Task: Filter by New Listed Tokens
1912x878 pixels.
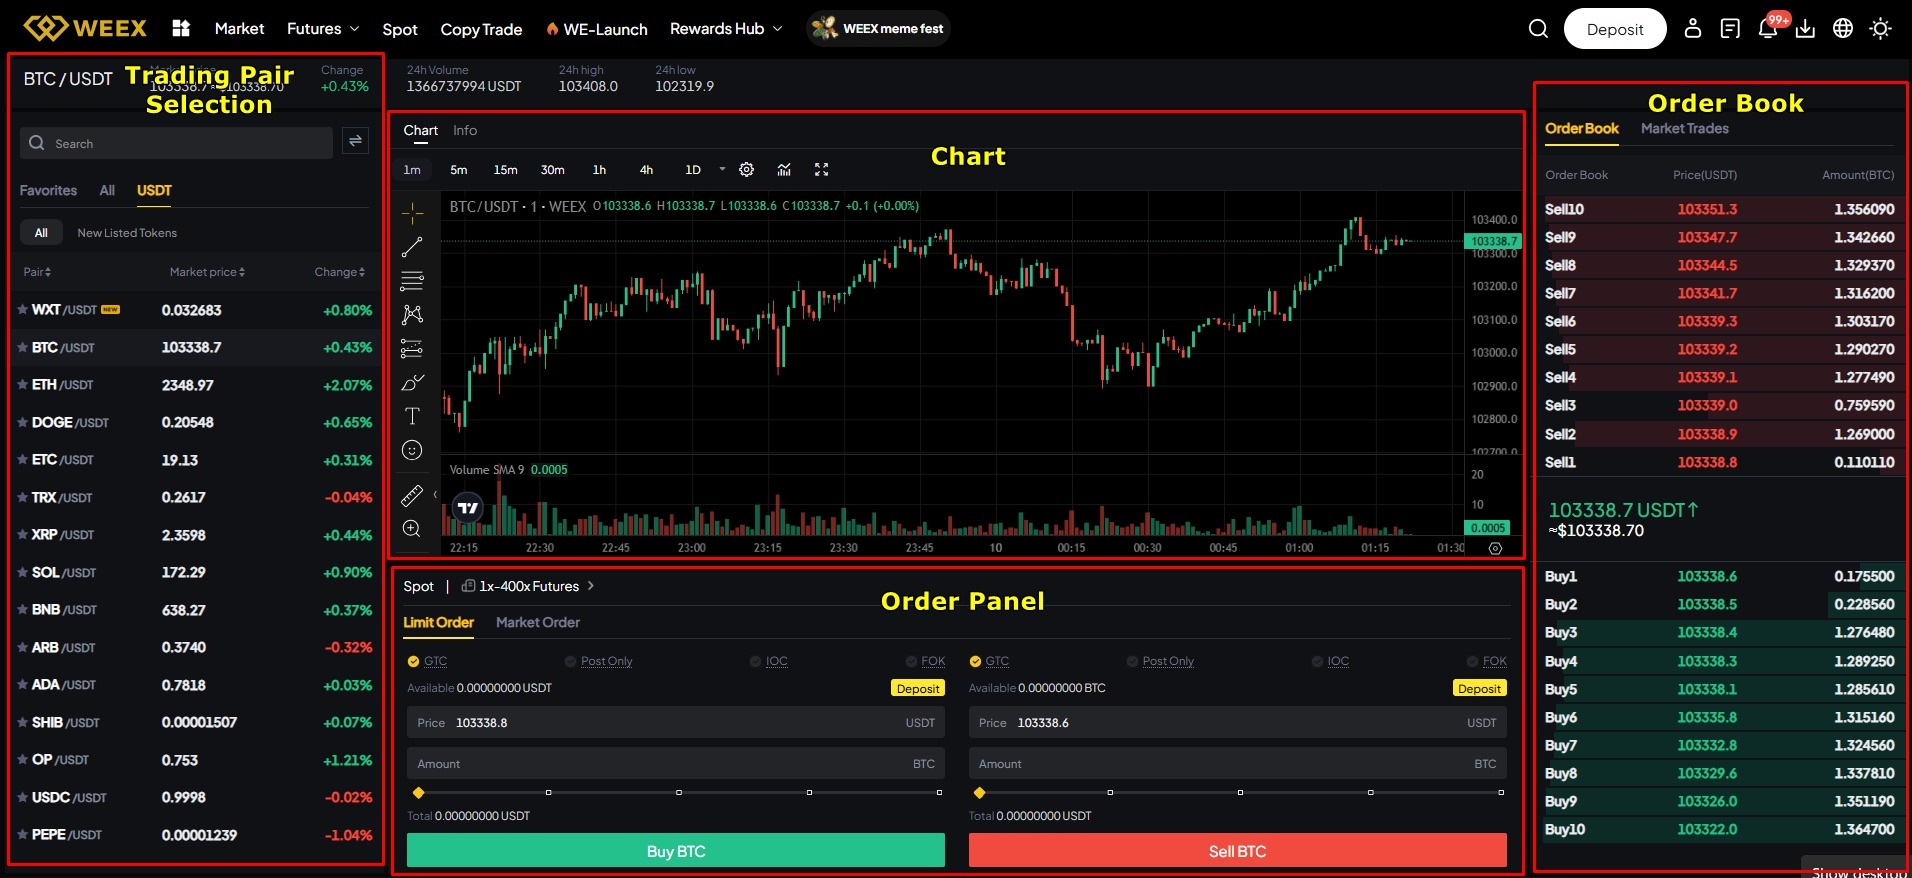Action: pyautogui.click(x=127, y=233)
